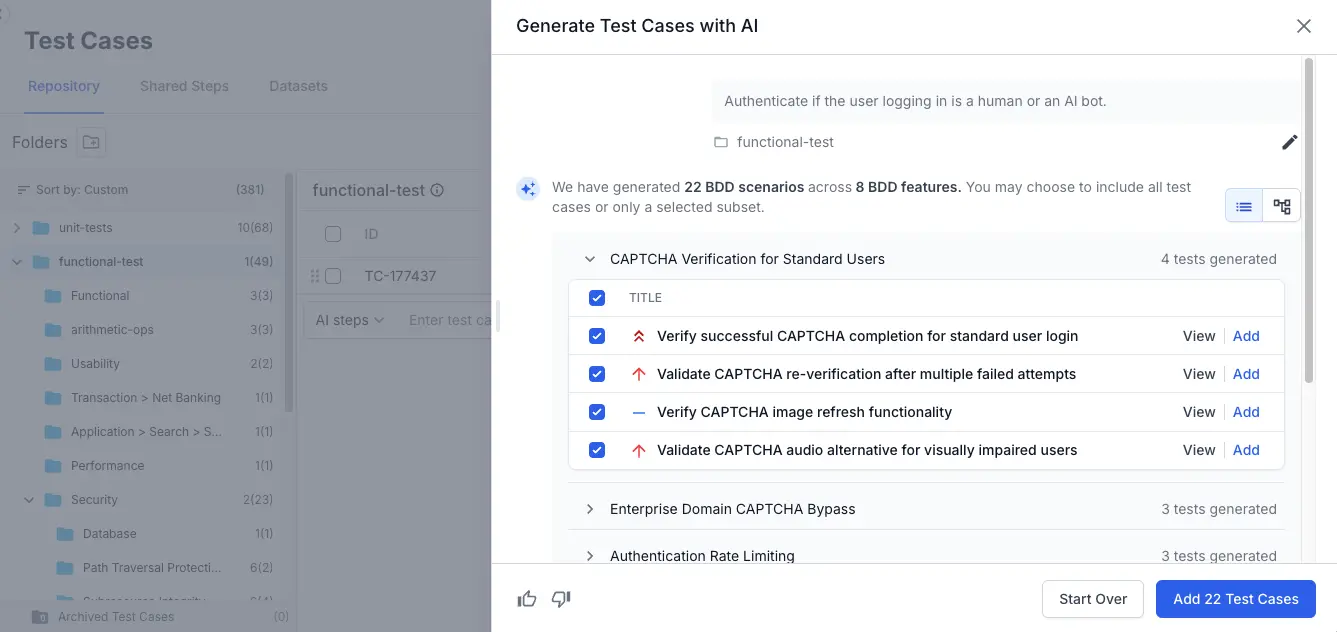Click the critical priority icon of first CAPTCHA test

[x=639, y=336]
